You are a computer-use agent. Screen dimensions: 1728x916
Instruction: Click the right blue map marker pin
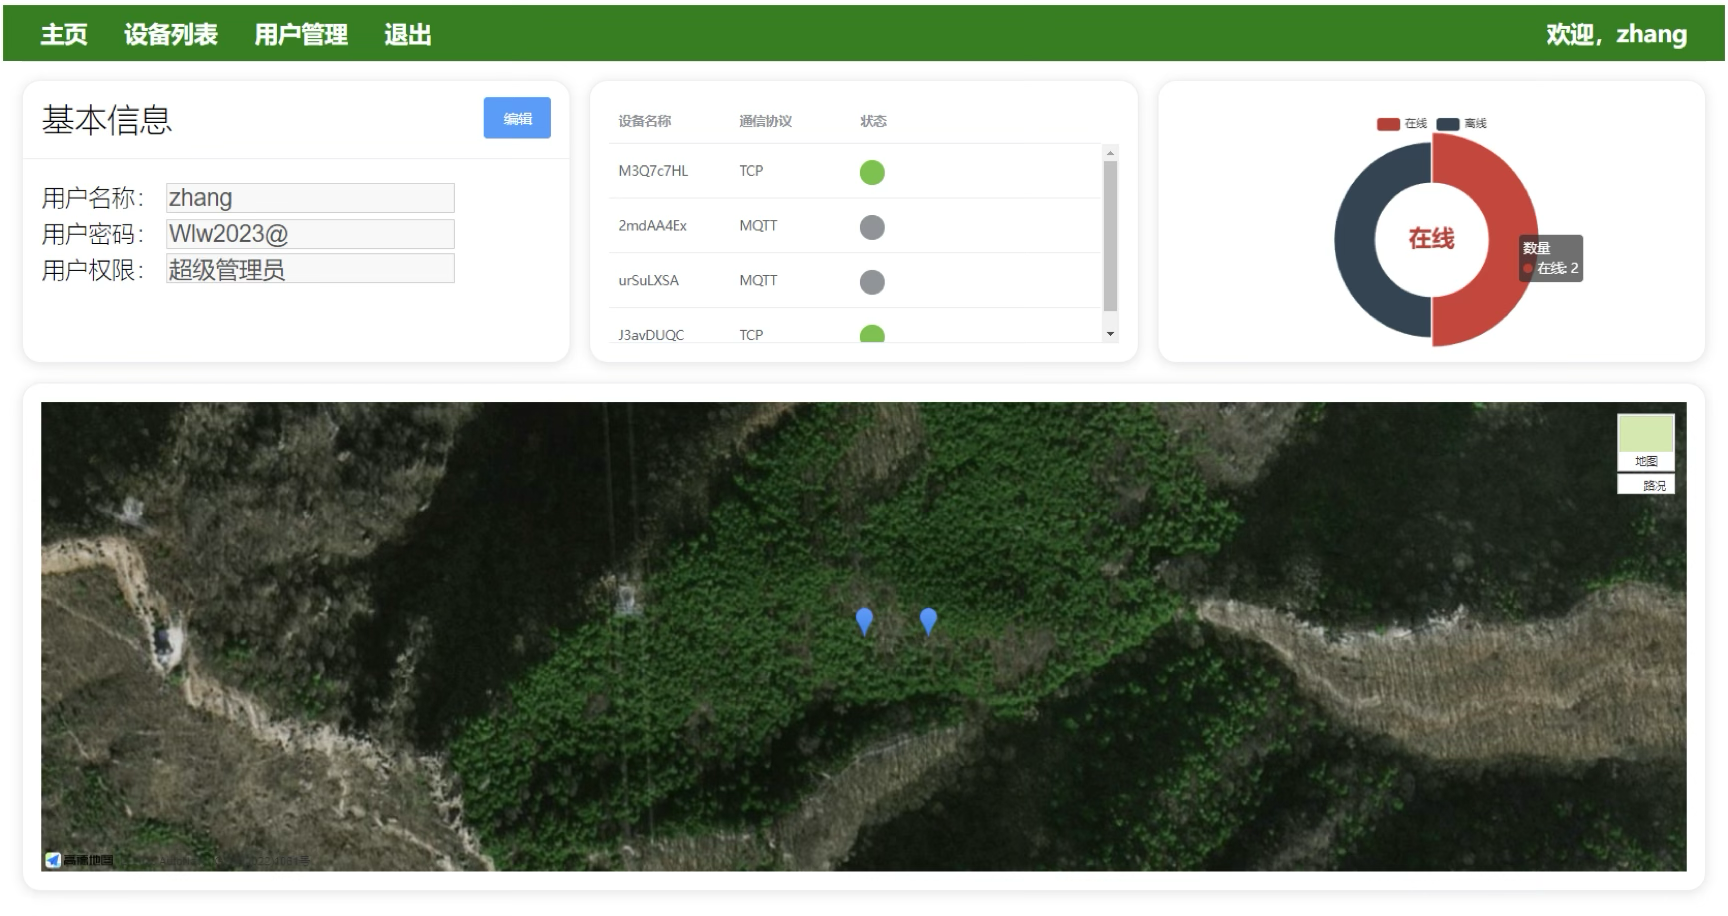pos(928,620)
